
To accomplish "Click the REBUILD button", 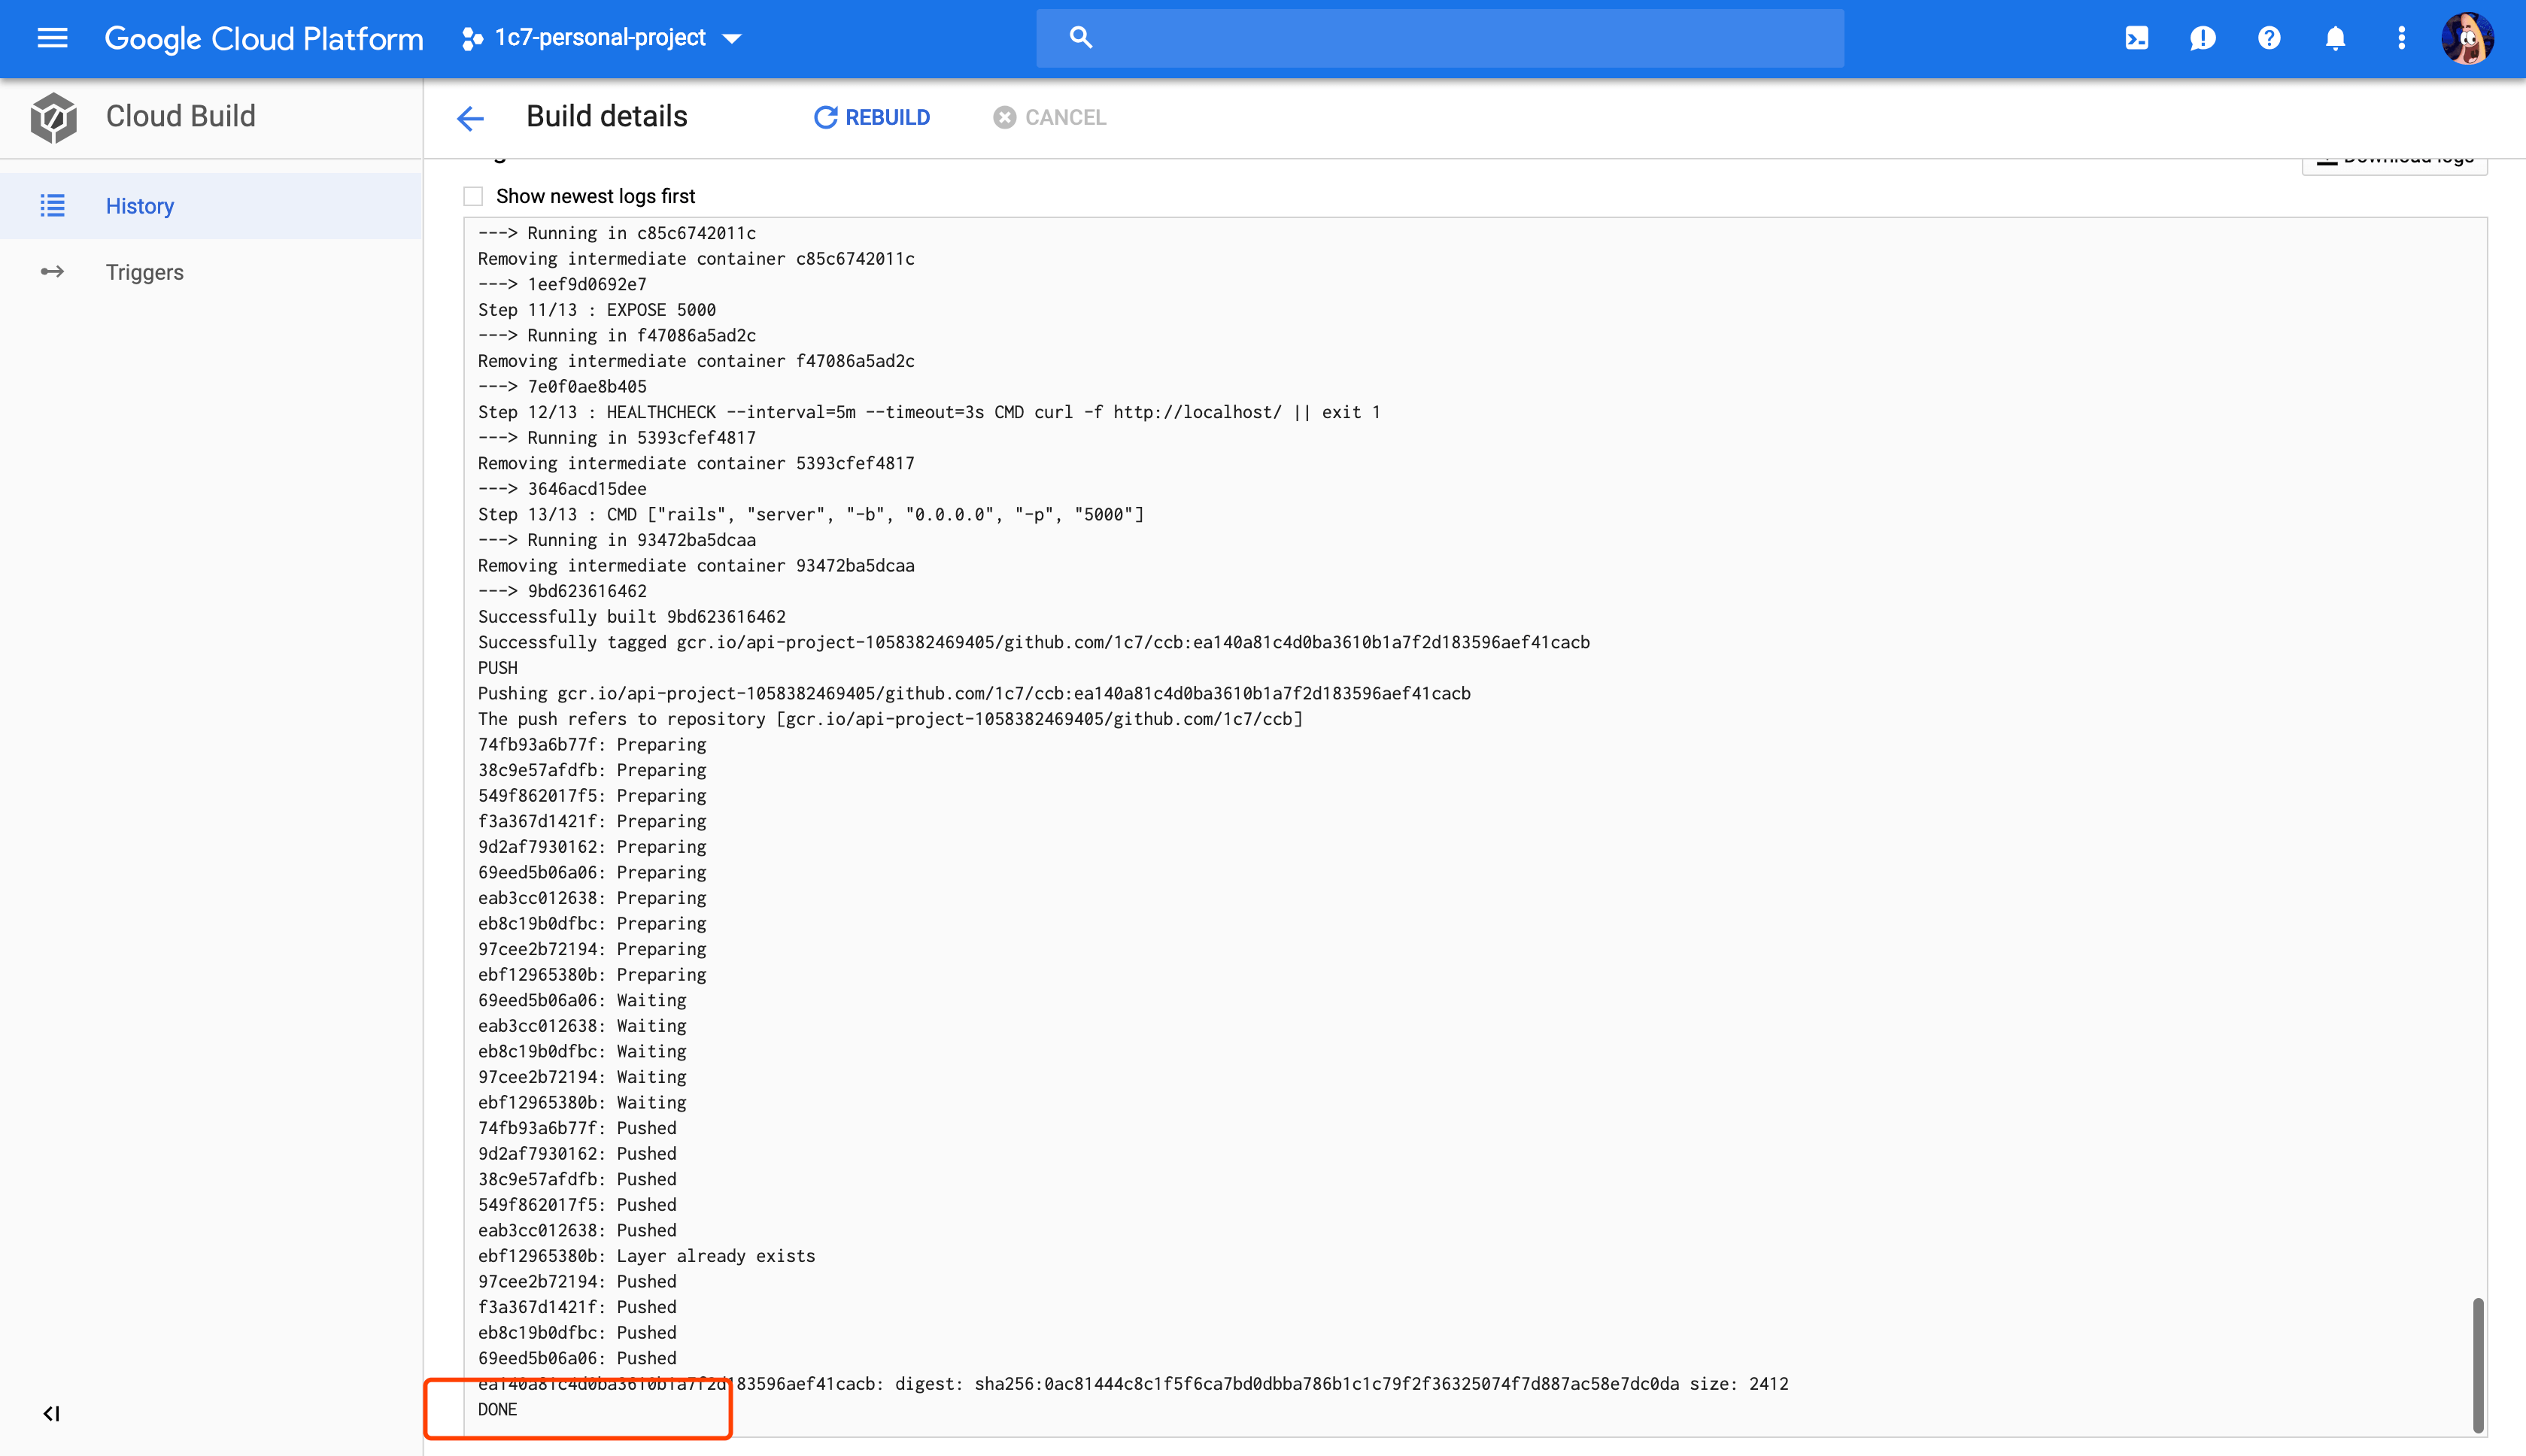I will 872,118.
